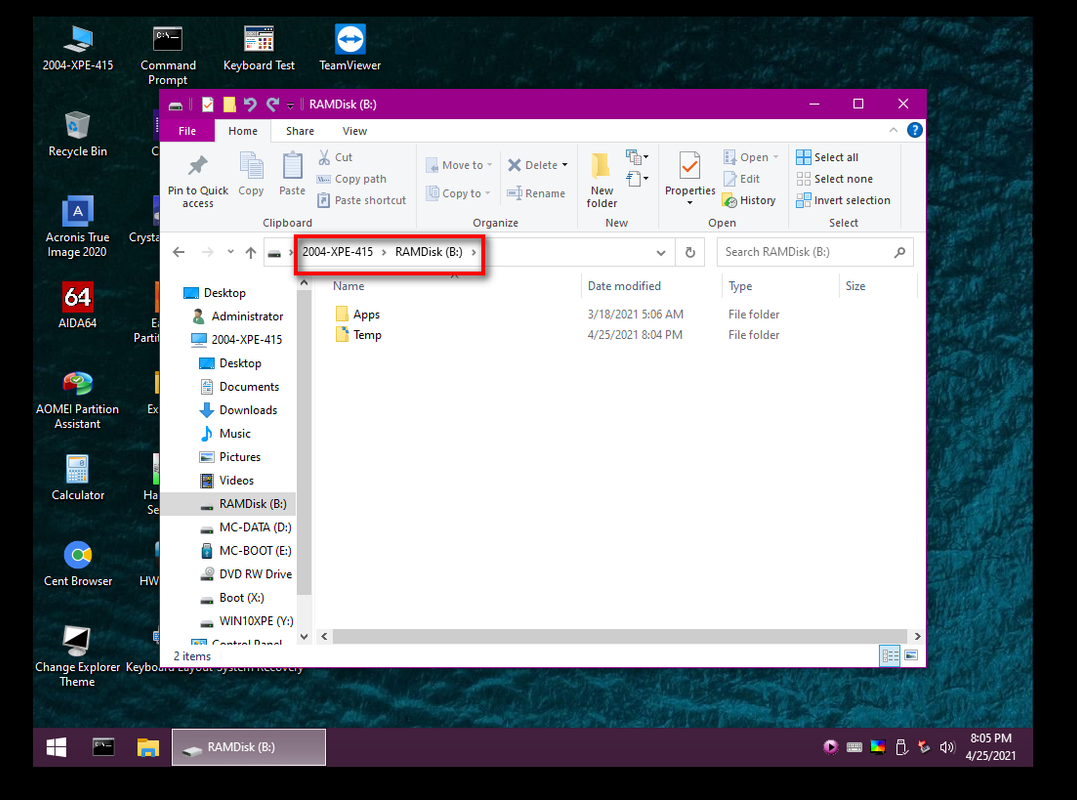
Task: Create a New folder from ribbon
Action: click(x=602, y=180)
